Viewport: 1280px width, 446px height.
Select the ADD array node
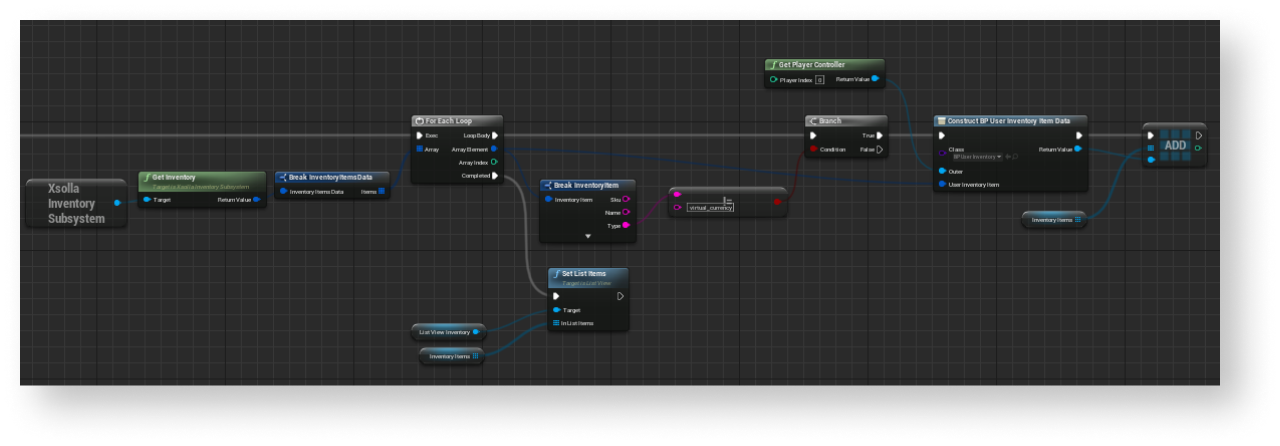(1174, 146)
